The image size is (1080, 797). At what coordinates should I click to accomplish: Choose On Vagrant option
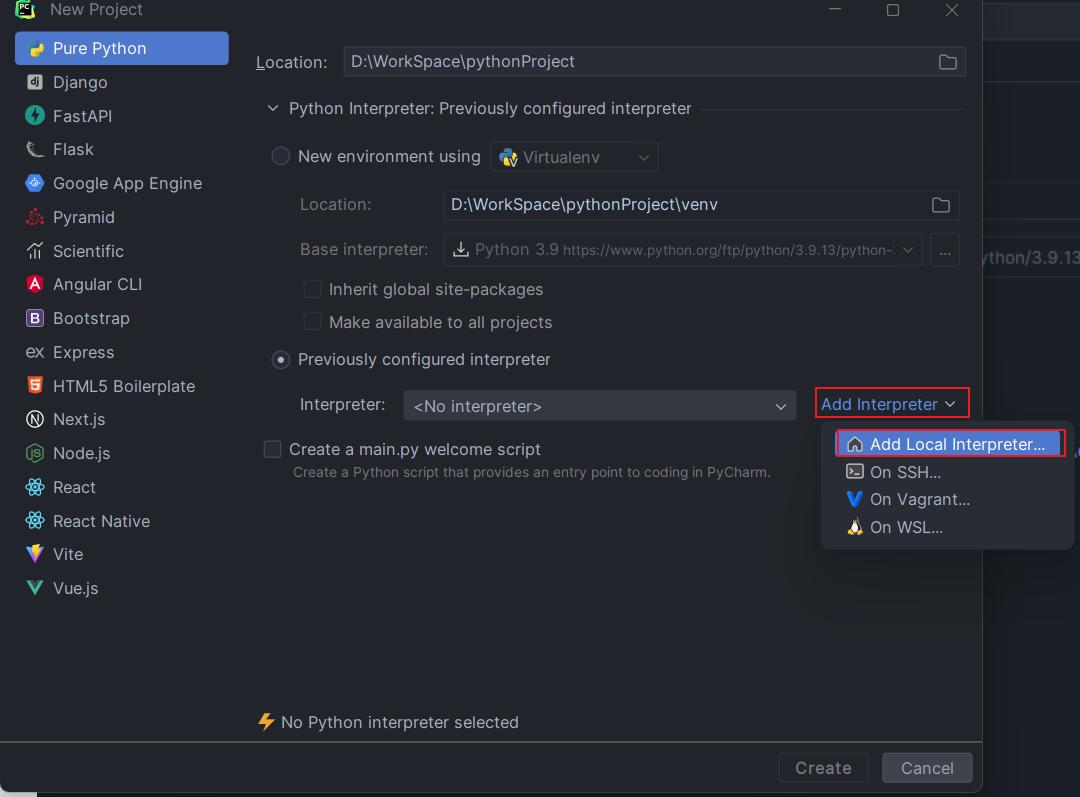[x=949, y=499]
